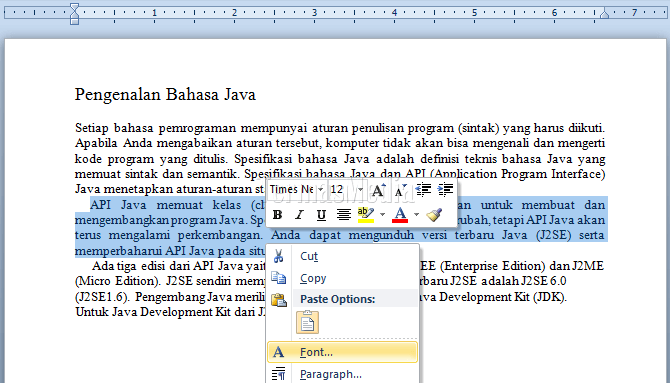The image size is (670, 383).
Task: Click the right indent marker on ruler
Action: [x=604, y=14]
